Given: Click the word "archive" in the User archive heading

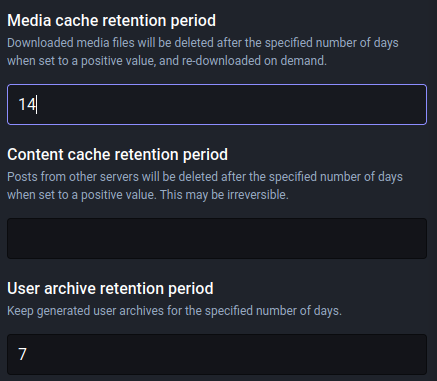Looking at the screenshot, I should tap(70, 288).
